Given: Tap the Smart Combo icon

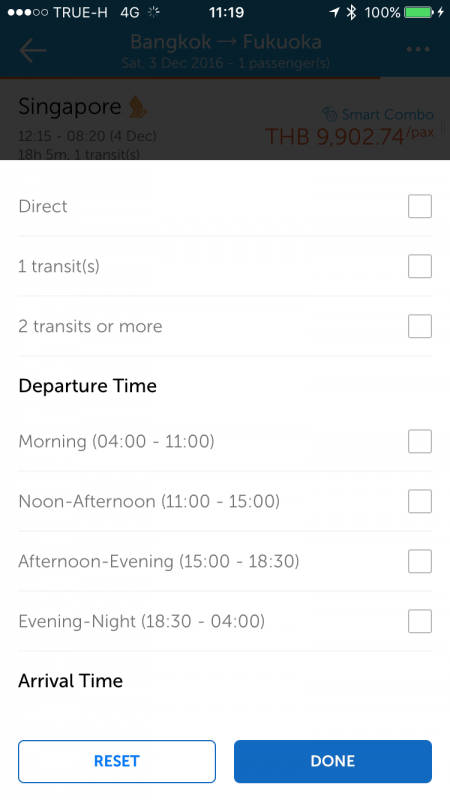Looking at the screenshot, I should [330, 114].
